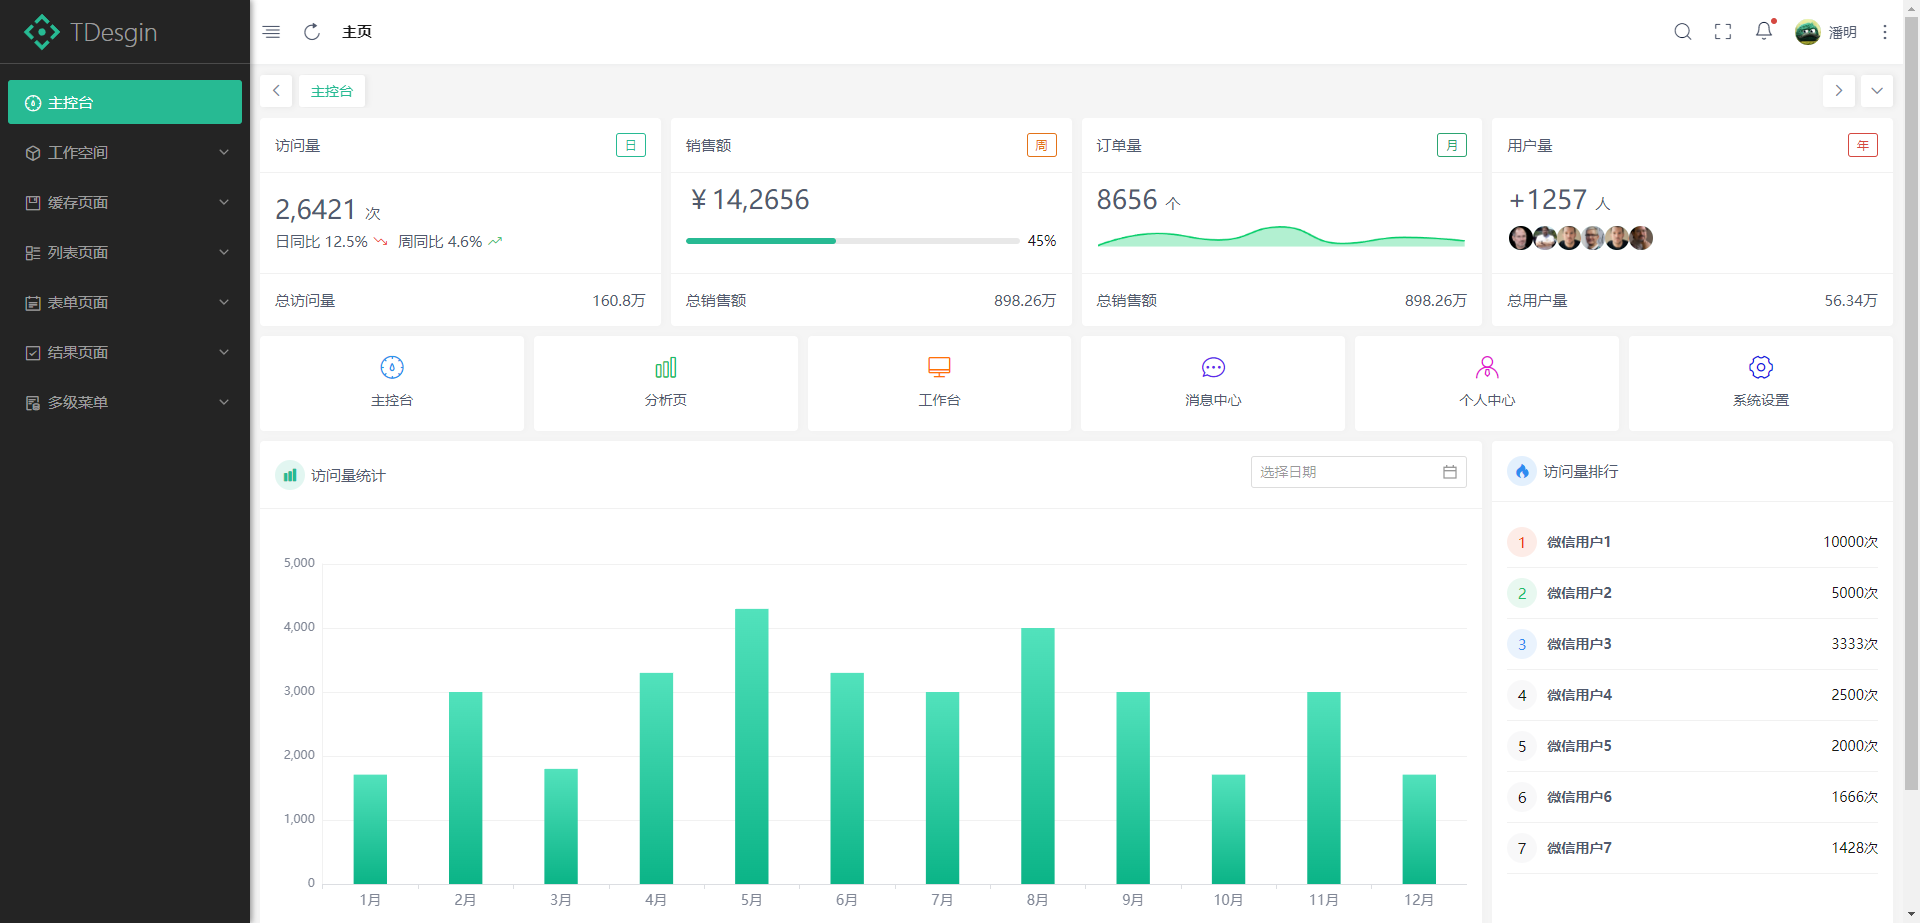Open the search magnifier icon
The image size is (1920, 923).
click(x=1683, y=32)
